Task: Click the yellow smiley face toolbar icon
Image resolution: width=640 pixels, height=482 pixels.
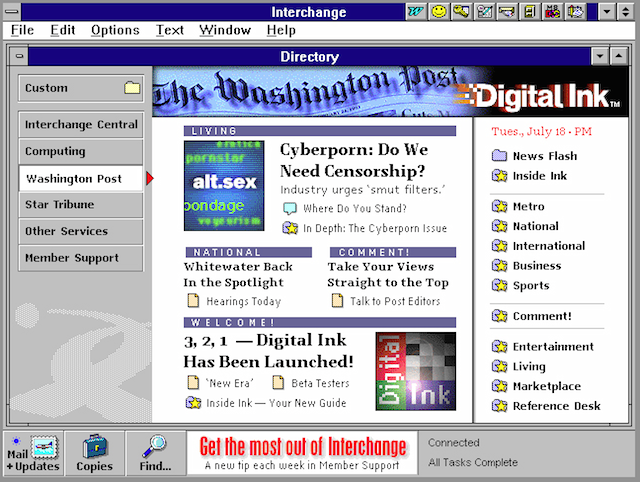Action: 438,12
